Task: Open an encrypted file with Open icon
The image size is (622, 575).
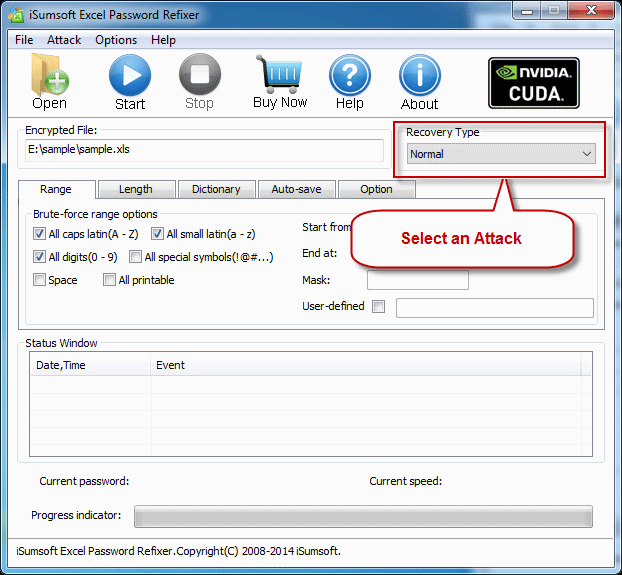Action: pyautogui.click(x=50, y=81)
